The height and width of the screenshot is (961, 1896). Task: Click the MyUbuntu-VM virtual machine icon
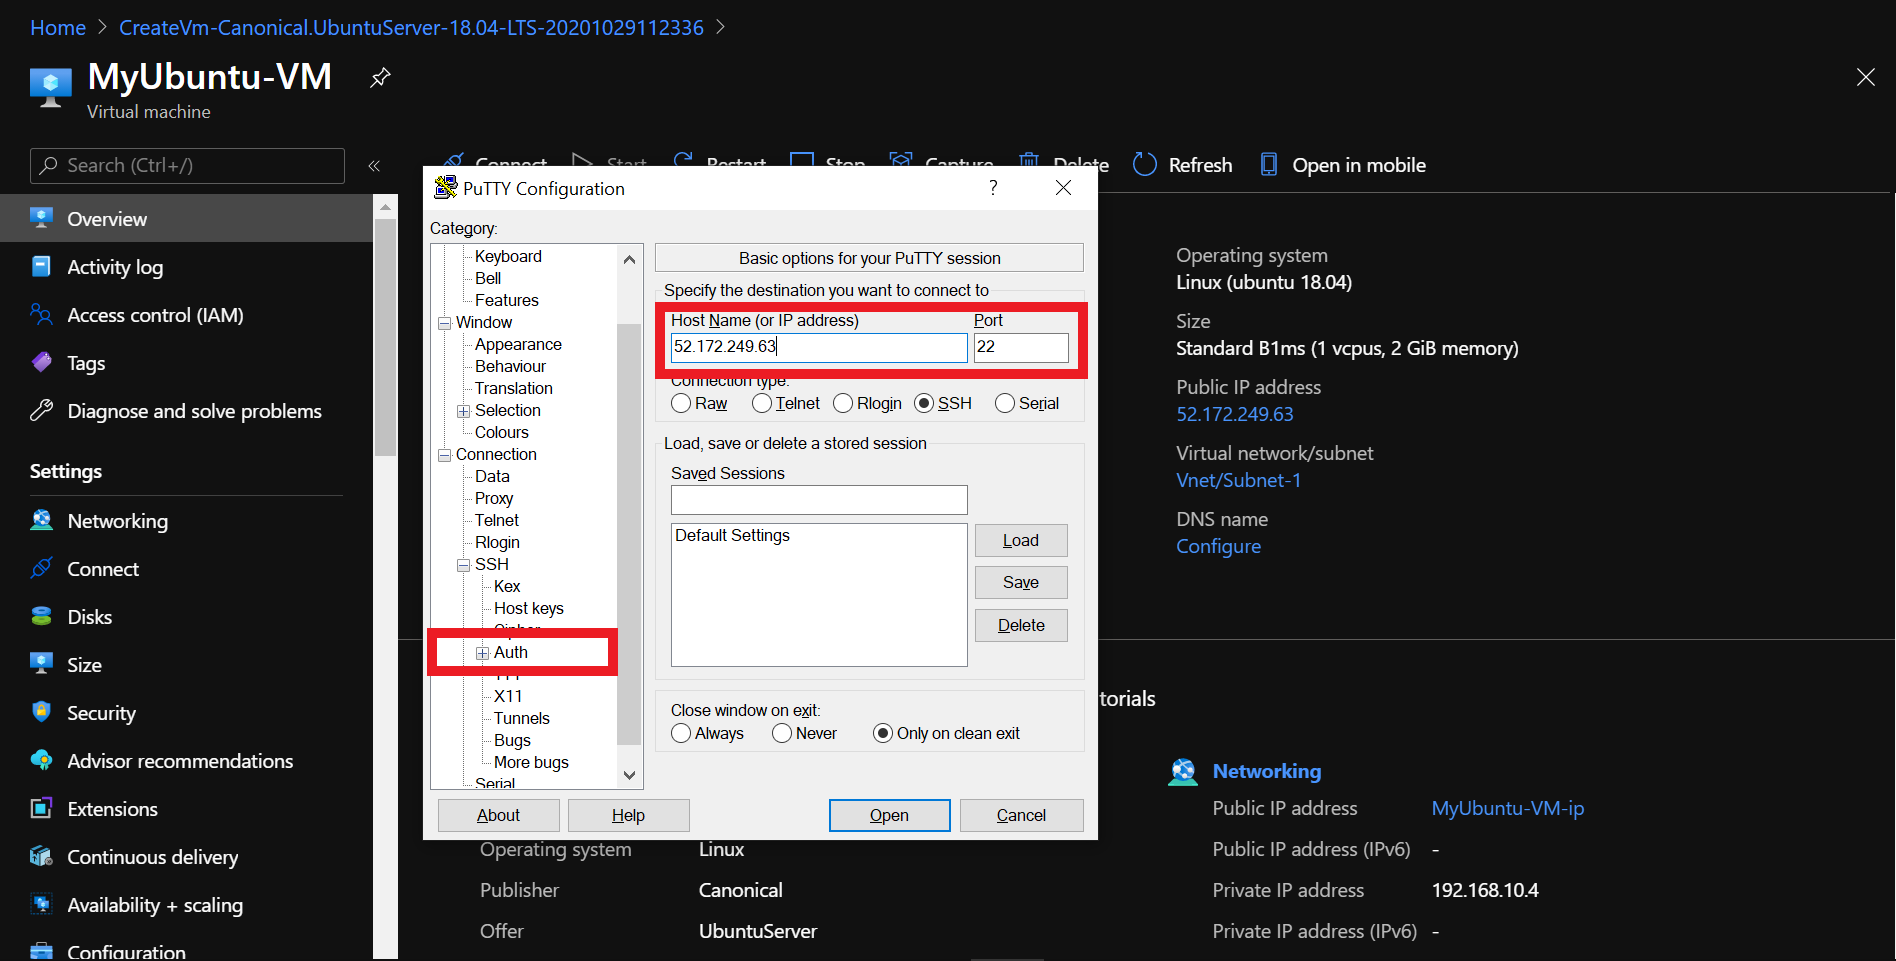[x=51, y=87]
